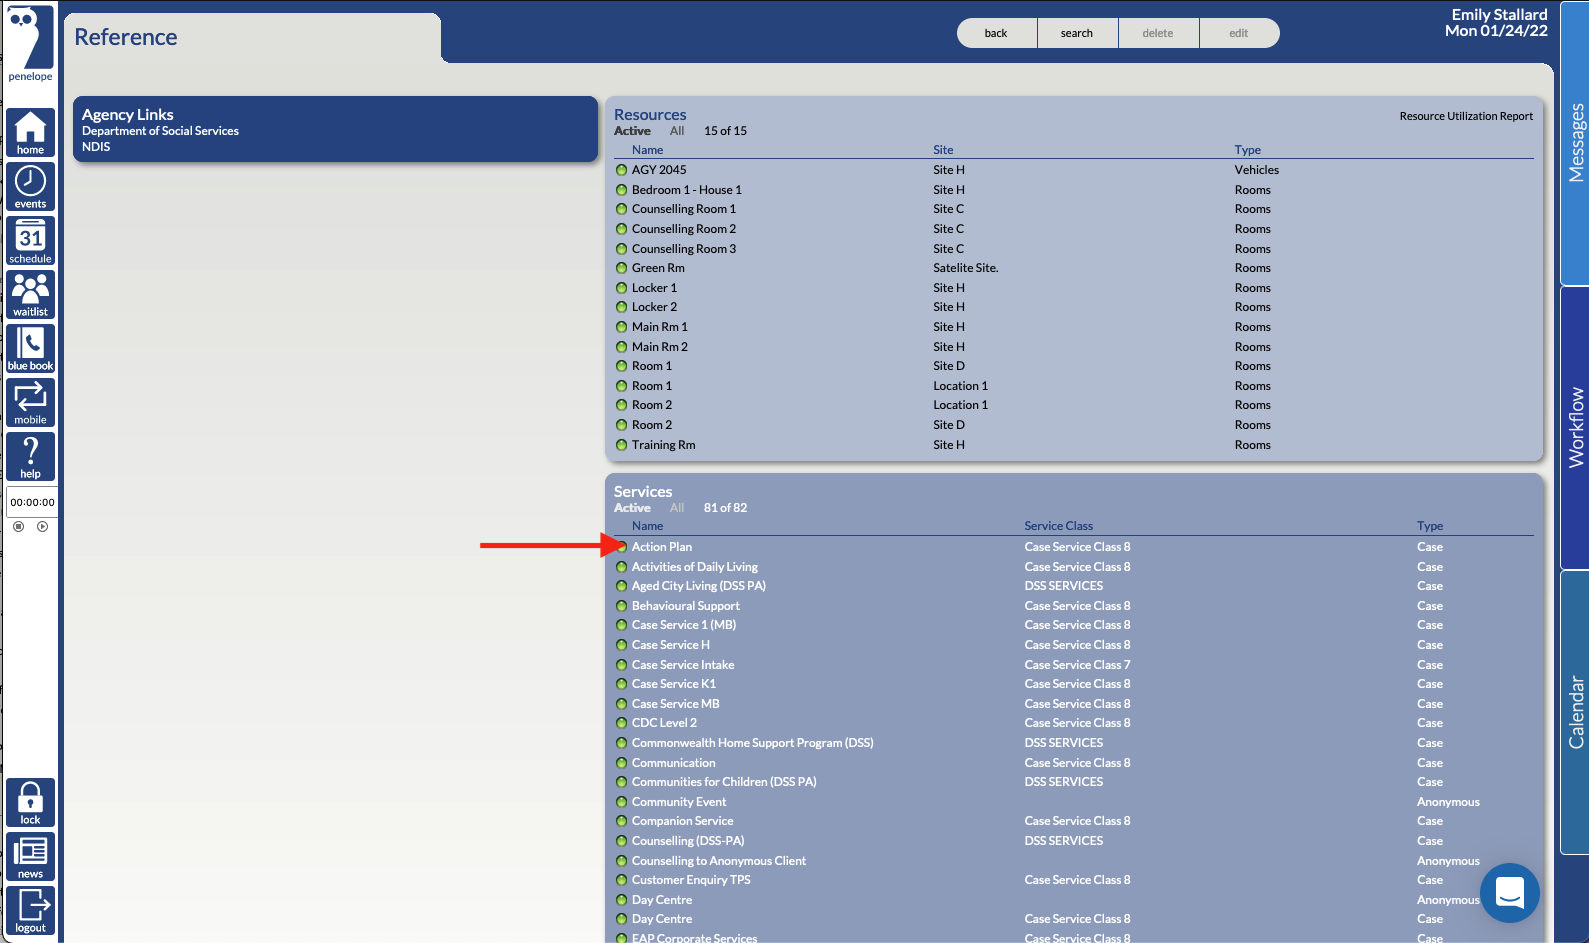Open the Workflow side tab
Viewport: 1589px width, 943px height.
click(1575, 427)
